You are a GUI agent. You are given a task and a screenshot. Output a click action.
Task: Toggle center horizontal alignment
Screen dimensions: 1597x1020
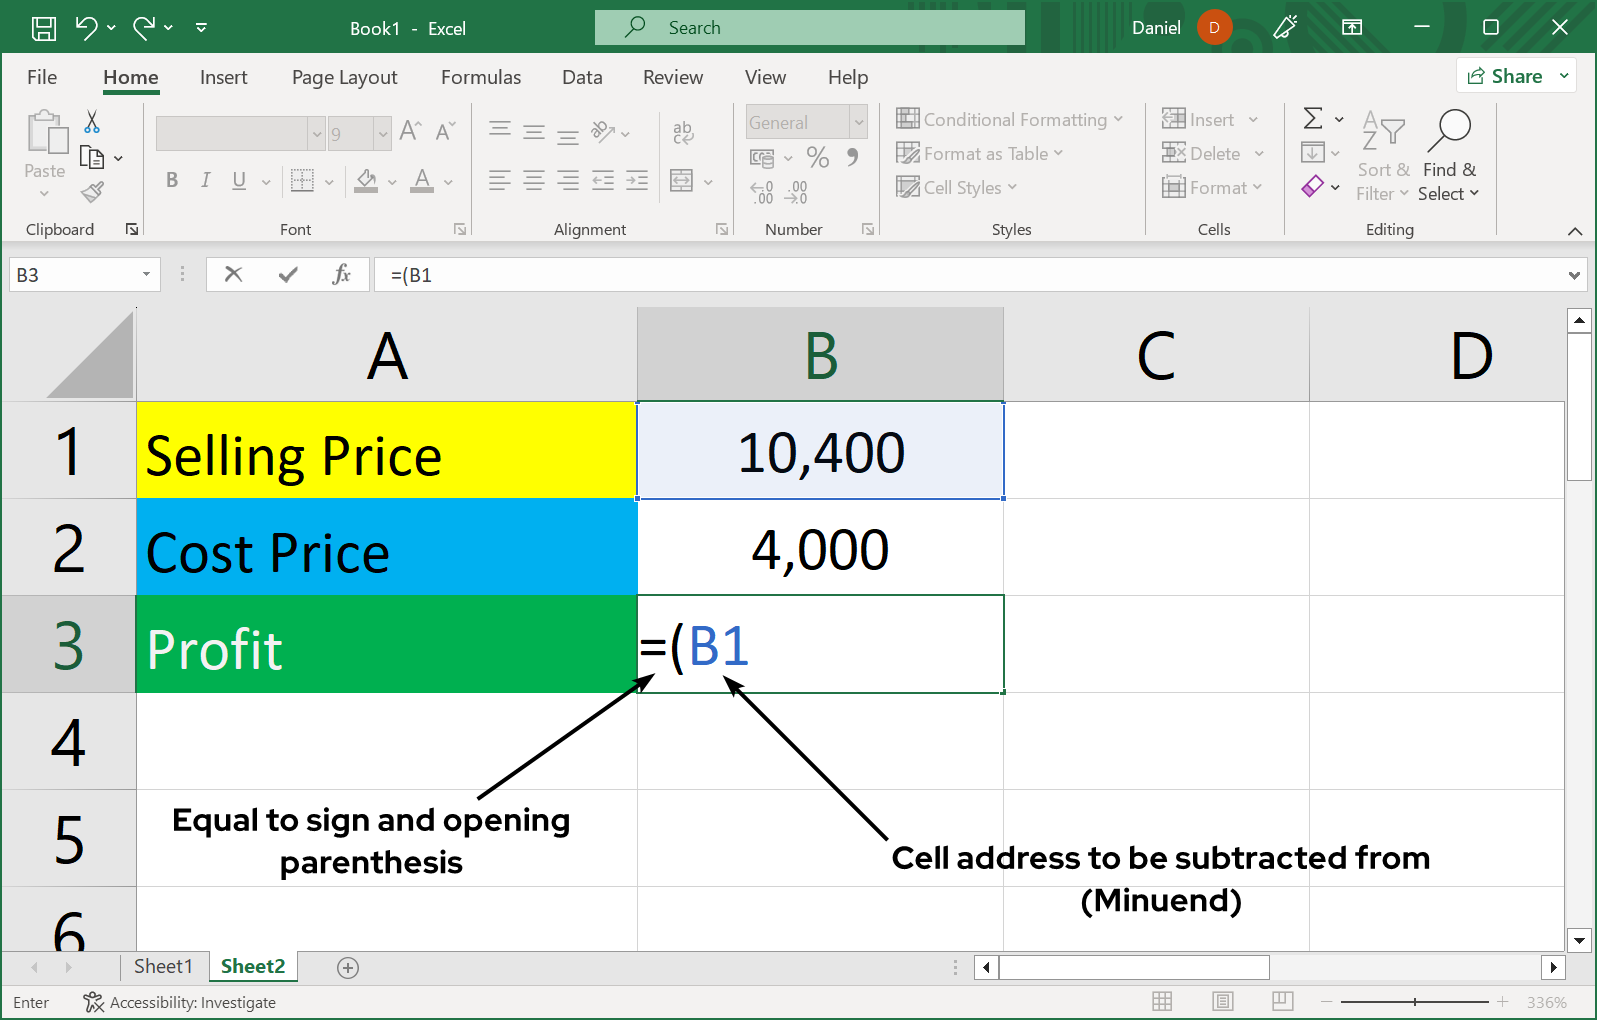click(534, 180)
